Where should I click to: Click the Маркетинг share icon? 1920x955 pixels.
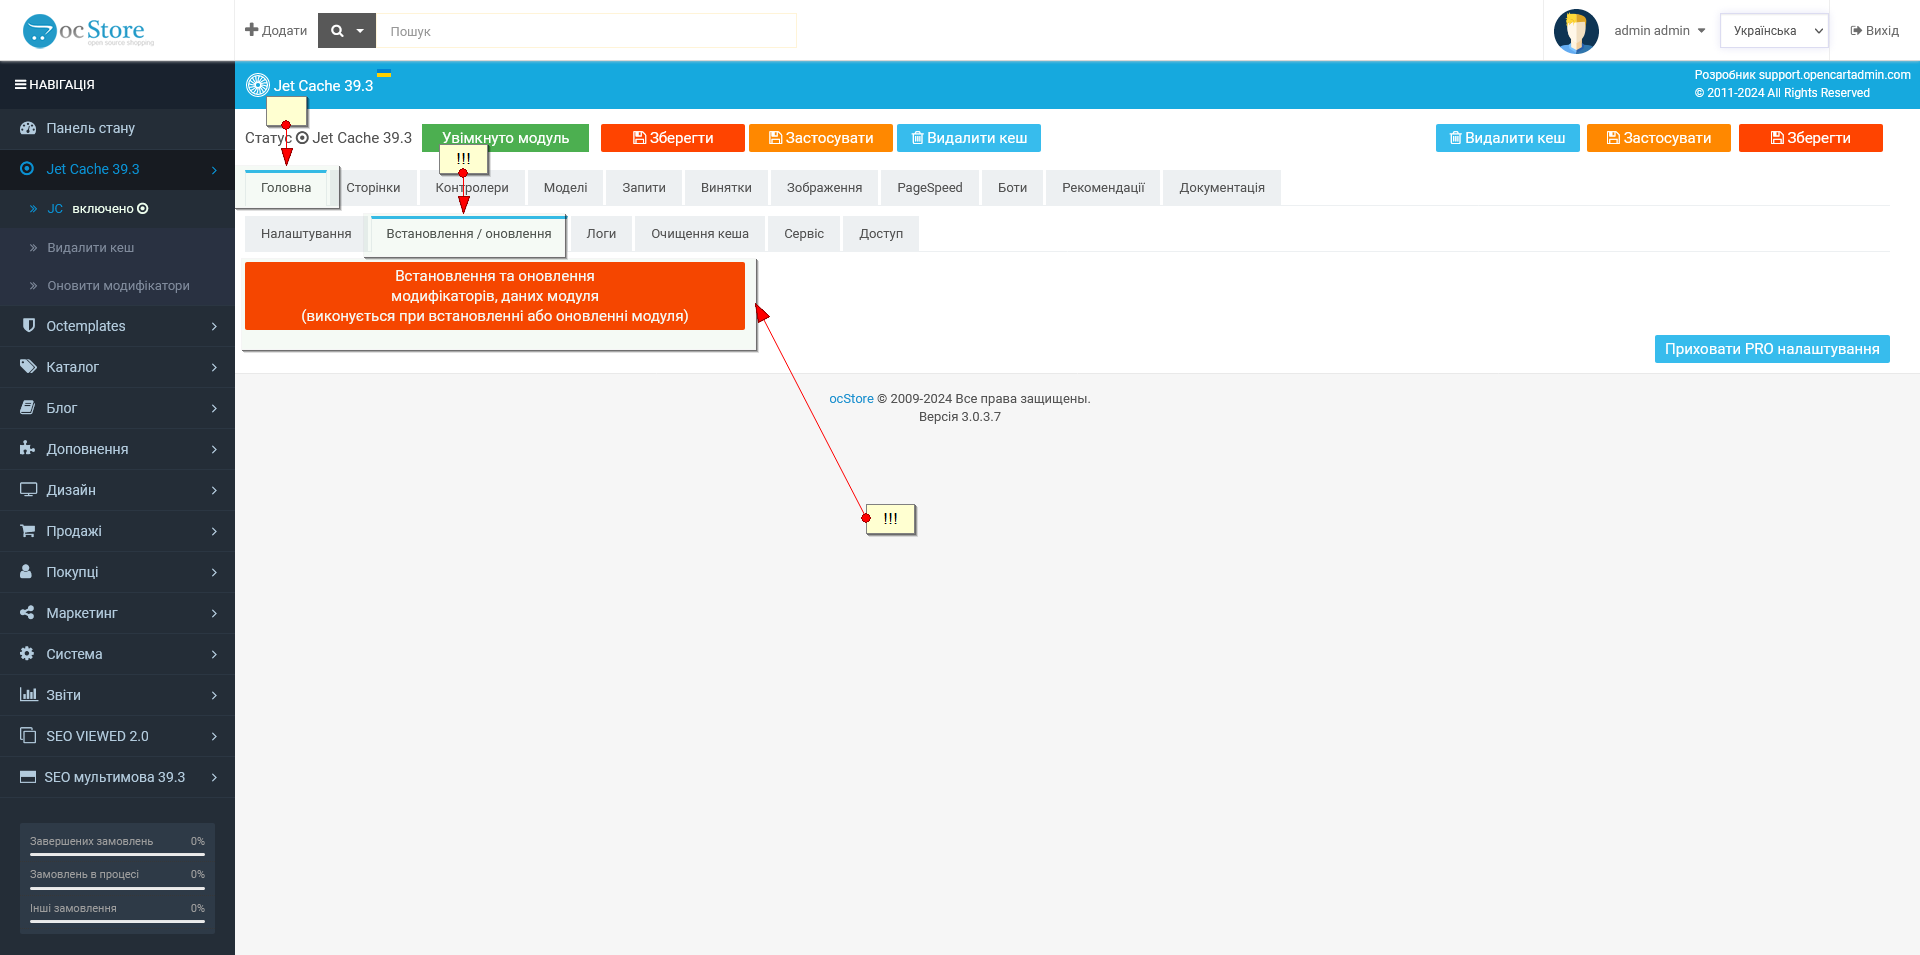click(x=27, y=613)
